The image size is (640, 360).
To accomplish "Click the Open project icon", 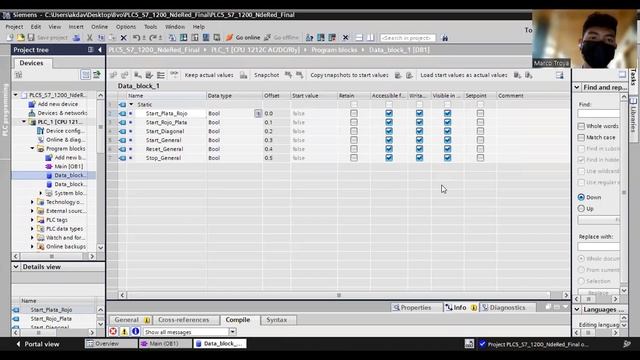I will point(20,38).
